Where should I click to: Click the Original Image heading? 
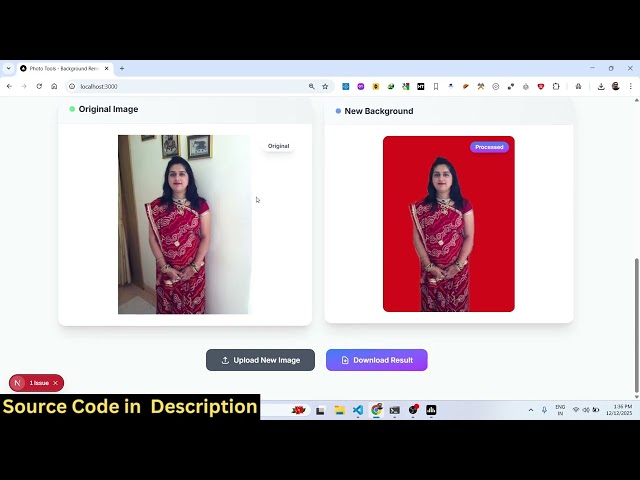(x=108, y=109)
